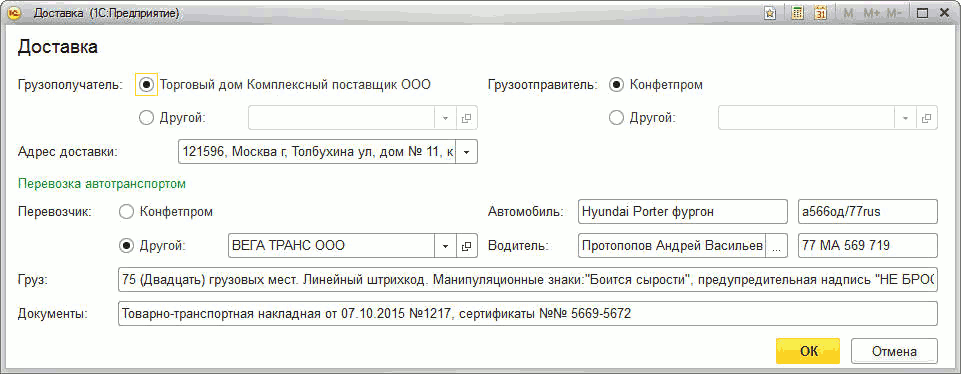Click the M+ memory add button

point(872,13)
